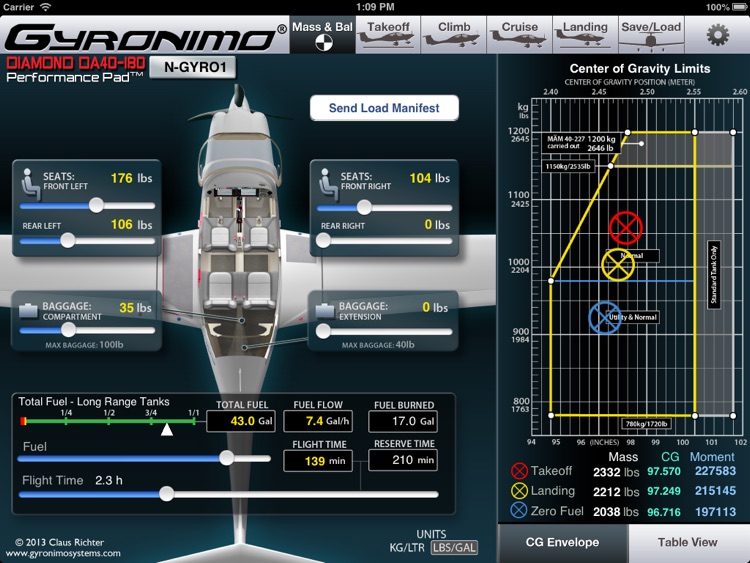Send the Load Manifest
Screen dimensions: 750x563
pos(384,108)
